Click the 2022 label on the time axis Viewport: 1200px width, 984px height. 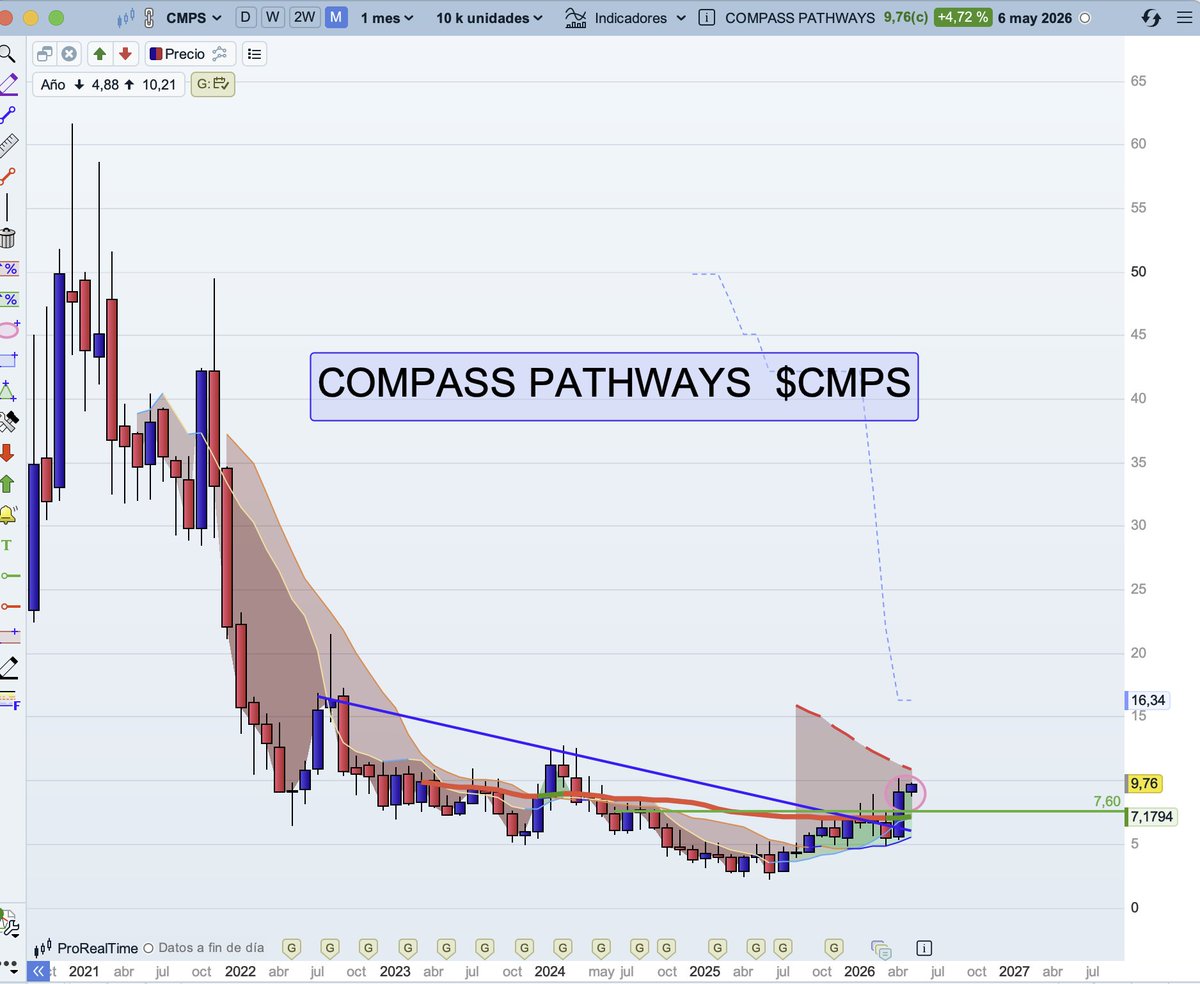(x=239, y=970)
